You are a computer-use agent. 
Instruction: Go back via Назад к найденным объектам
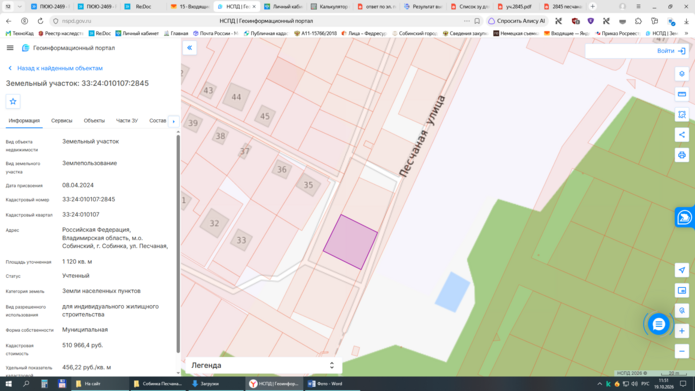tap(55, 68)
